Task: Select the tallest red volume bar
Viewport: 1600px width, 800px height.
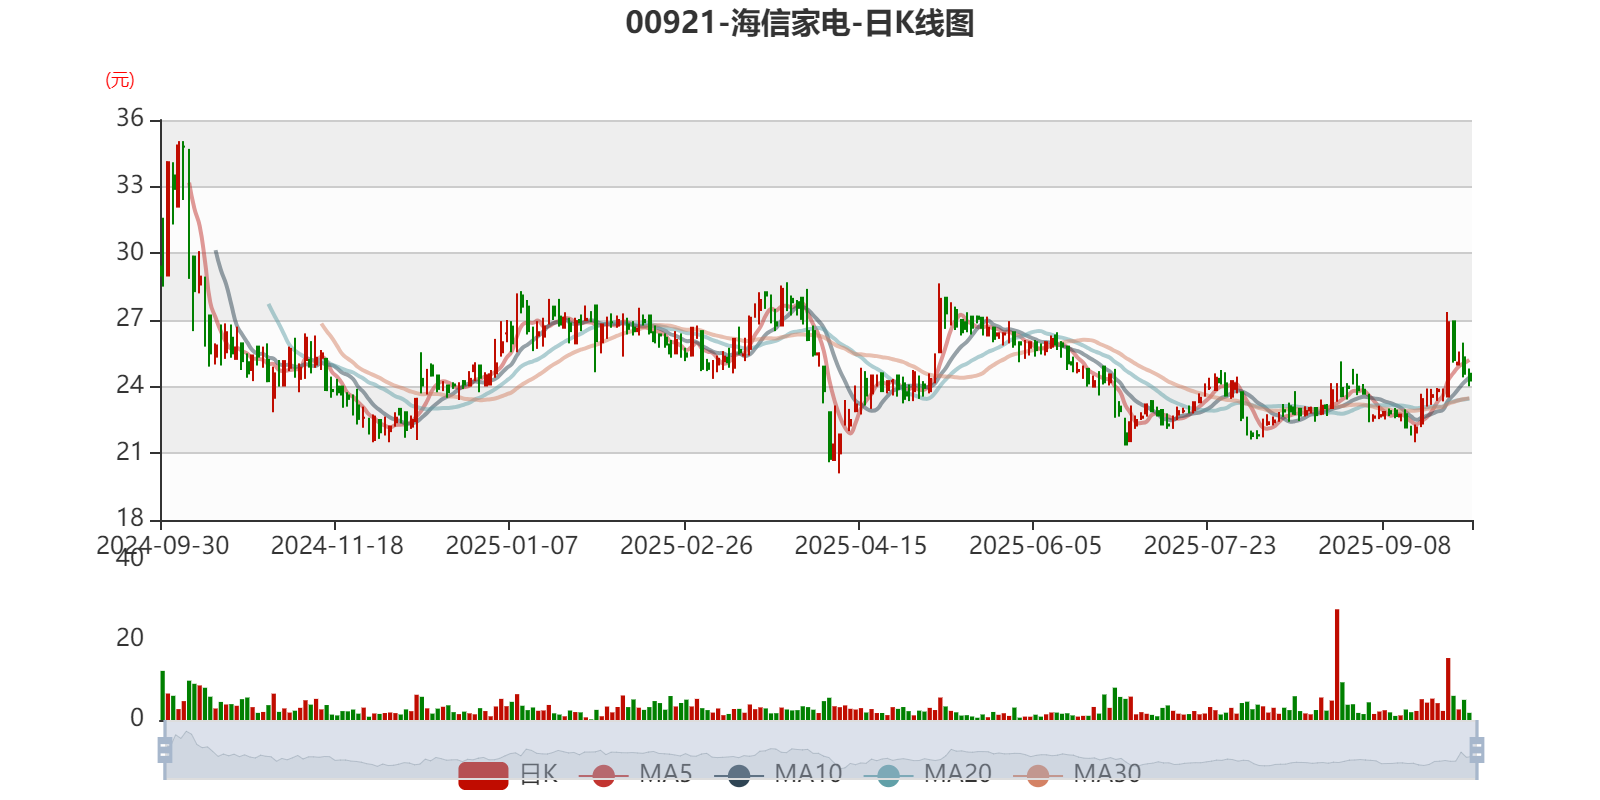Action: [1337, 665]
